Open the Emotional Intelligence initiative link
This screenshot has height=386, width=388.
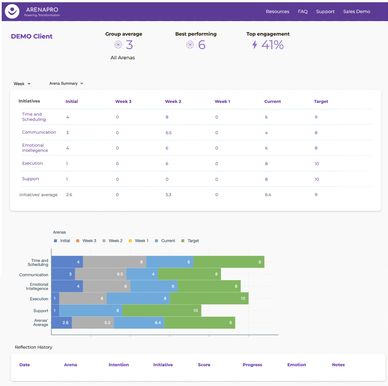35,148
